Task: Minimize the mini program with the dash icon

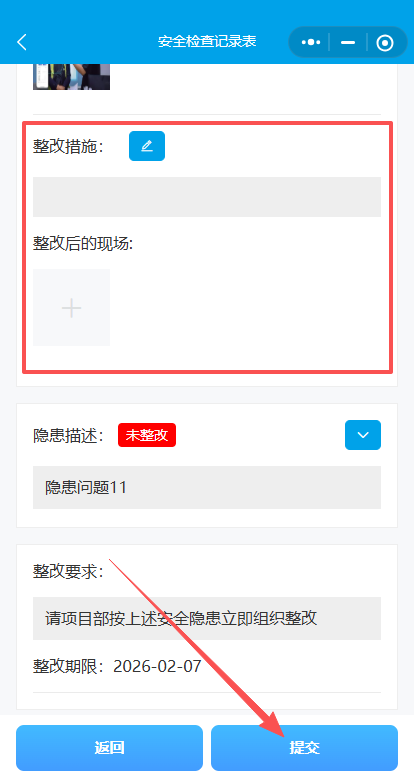Action: click(348, 42)
